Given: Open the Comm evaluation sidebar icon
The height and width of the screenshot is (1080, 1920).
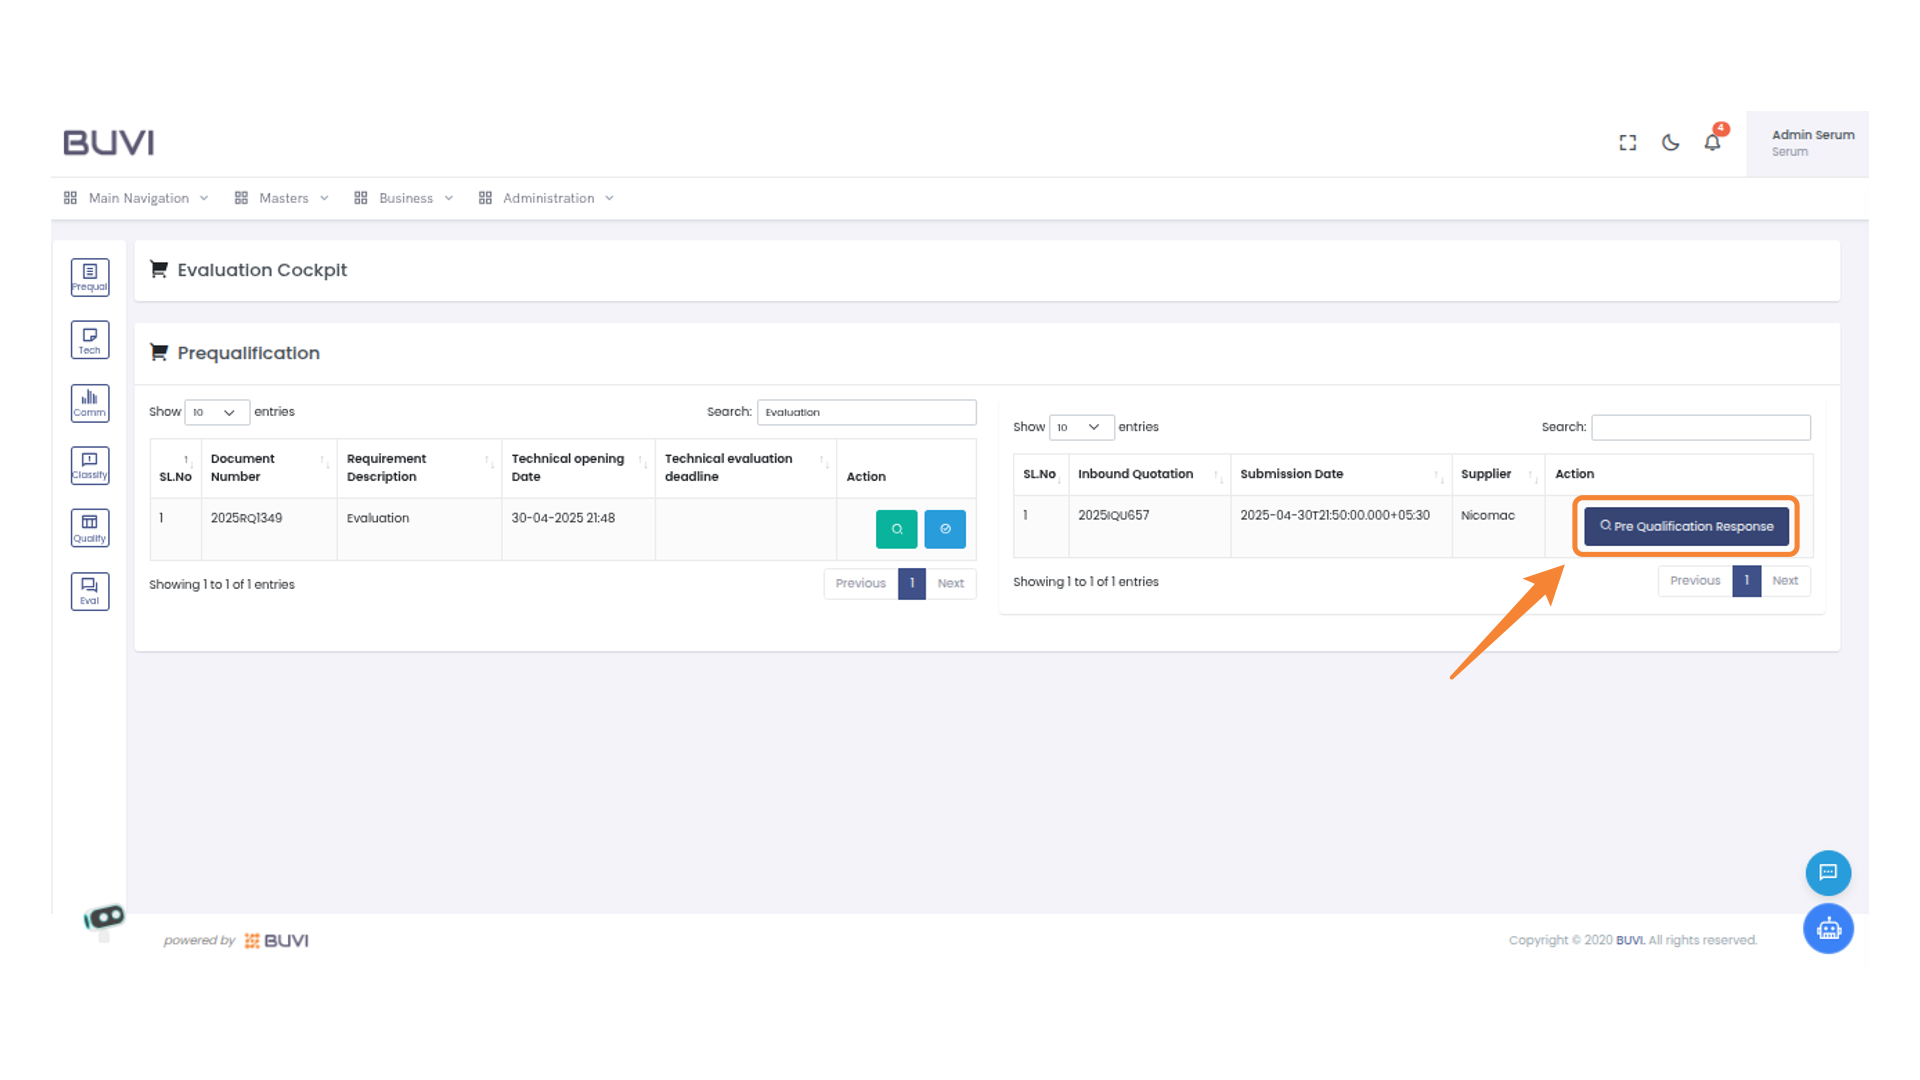Looking at the screenshot, I should (x=89, y=403).
